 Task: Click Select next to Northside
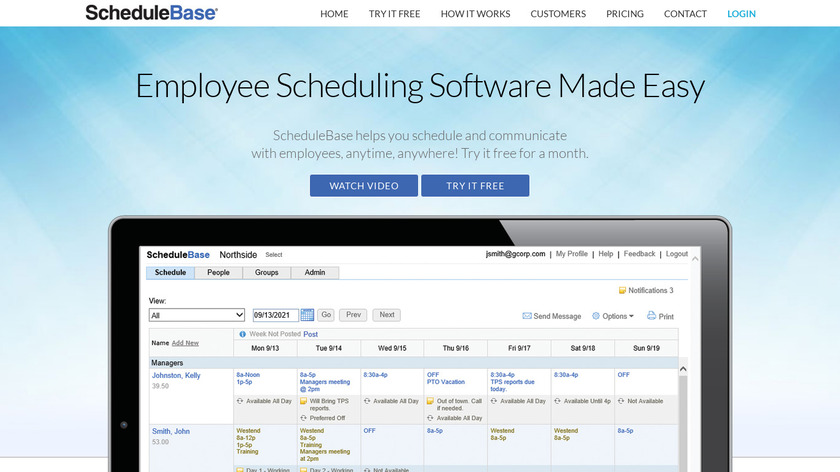274,255
